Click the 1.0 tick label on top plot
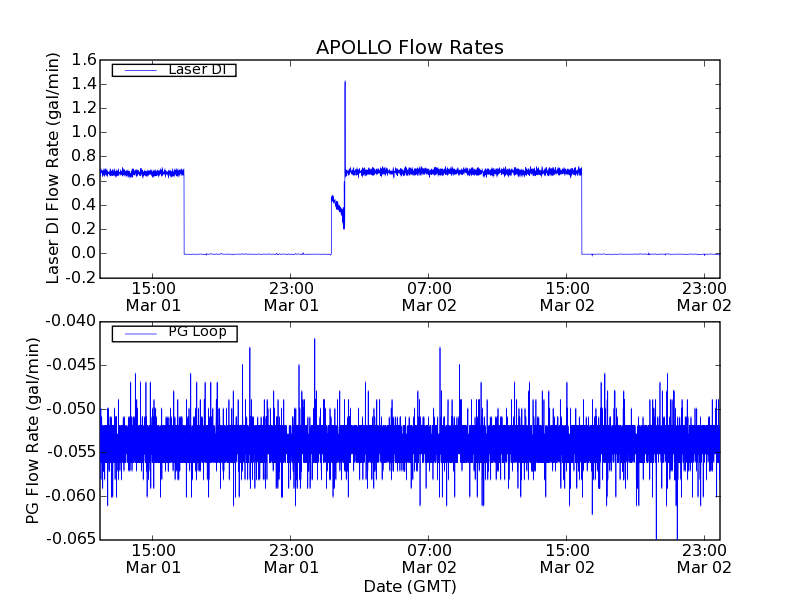The image size is (800, 600). pyautogui.click(x=84, y=132)
